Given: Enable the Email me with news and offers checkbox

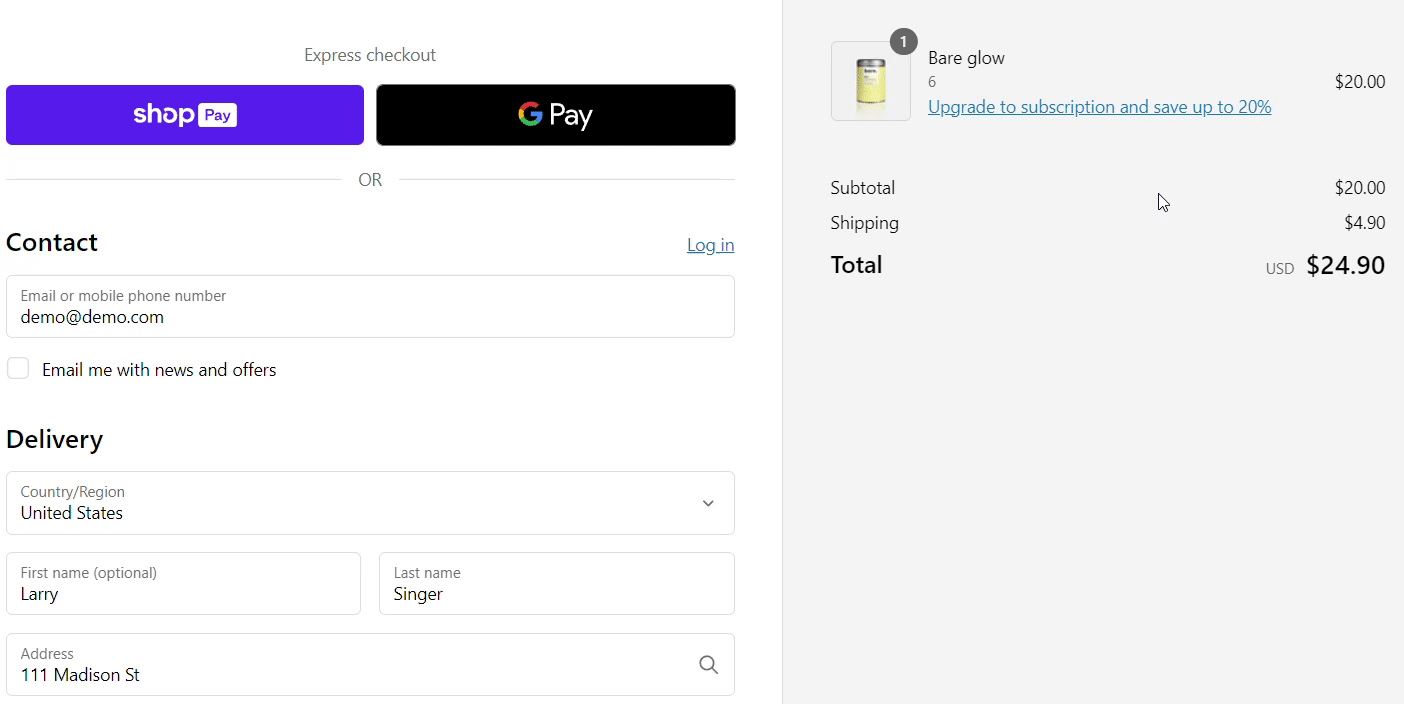Looking at the screenshot, I should [18, 368].
